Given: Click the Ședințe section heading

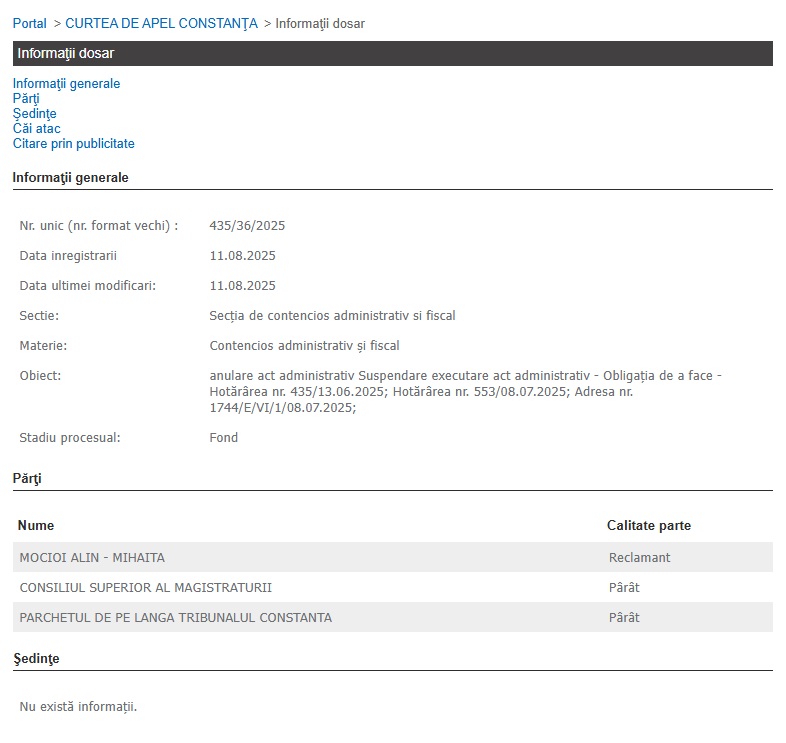Looking at the screenshot, I should [x=36, y=659].
